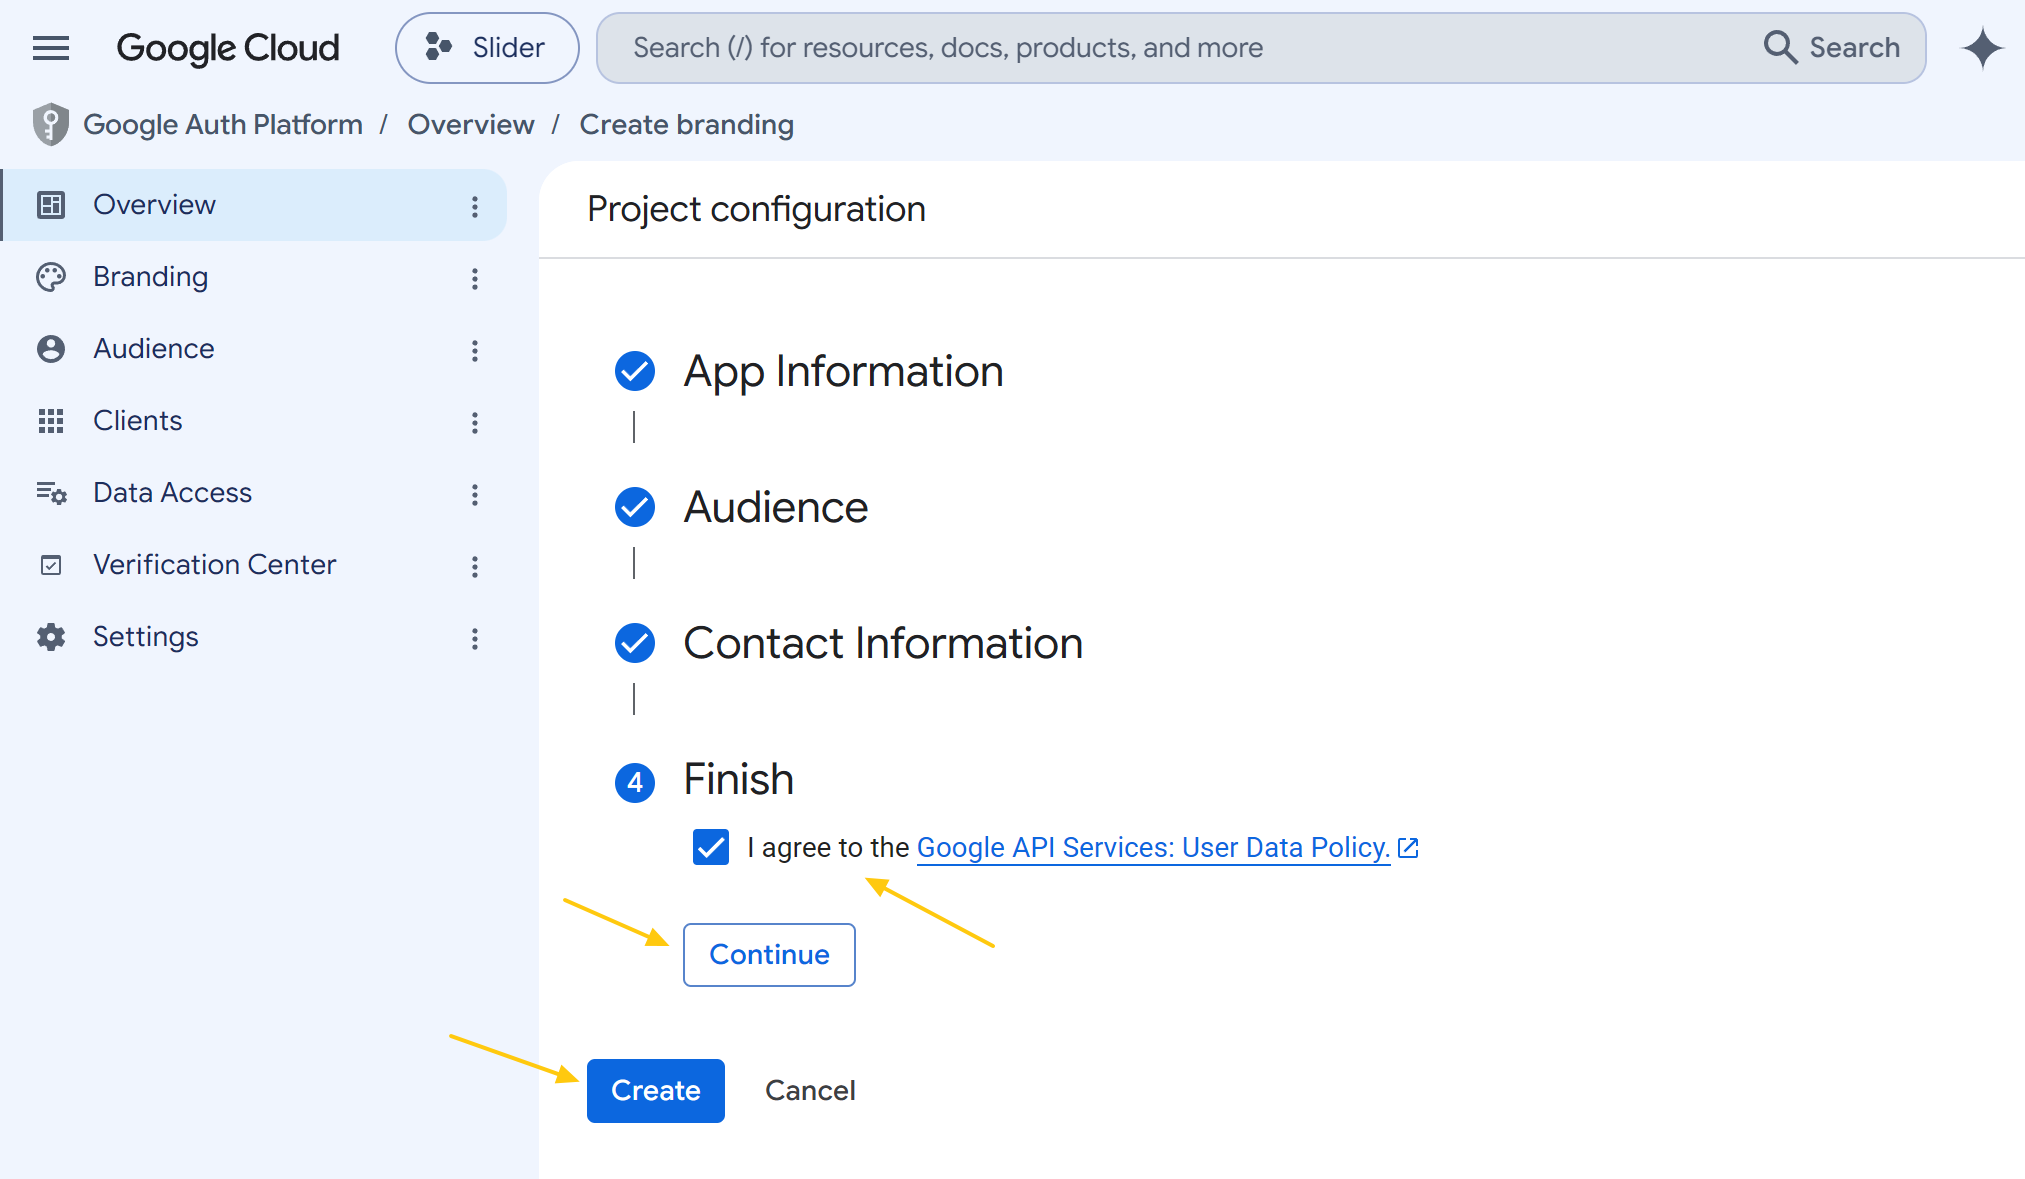Image resolution: width=2025 pixels, height=1179 pixels.
Task: Click the Google Auth Platform shield icon
Action: [50, 124]
